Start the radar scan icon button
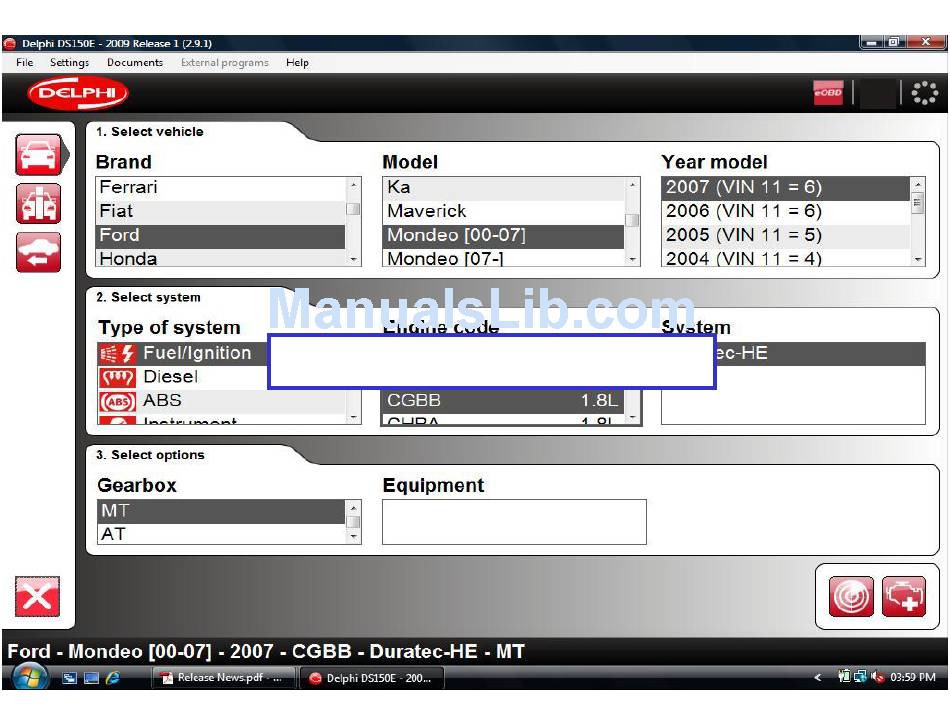950x725 pixels. click(x=851, y=597)
